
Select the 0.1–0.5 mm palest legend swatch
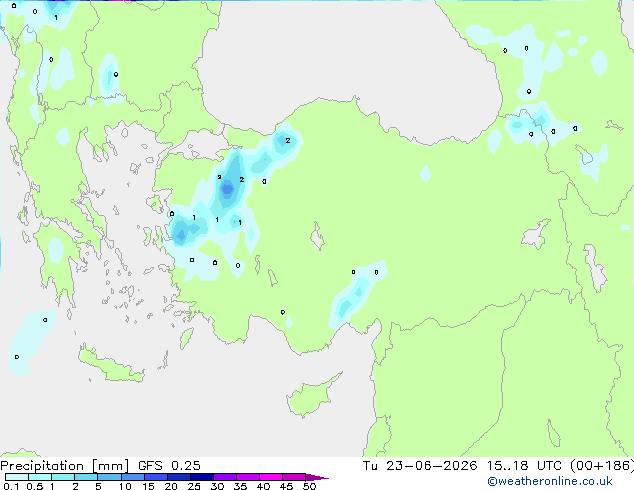click(17, 477)
